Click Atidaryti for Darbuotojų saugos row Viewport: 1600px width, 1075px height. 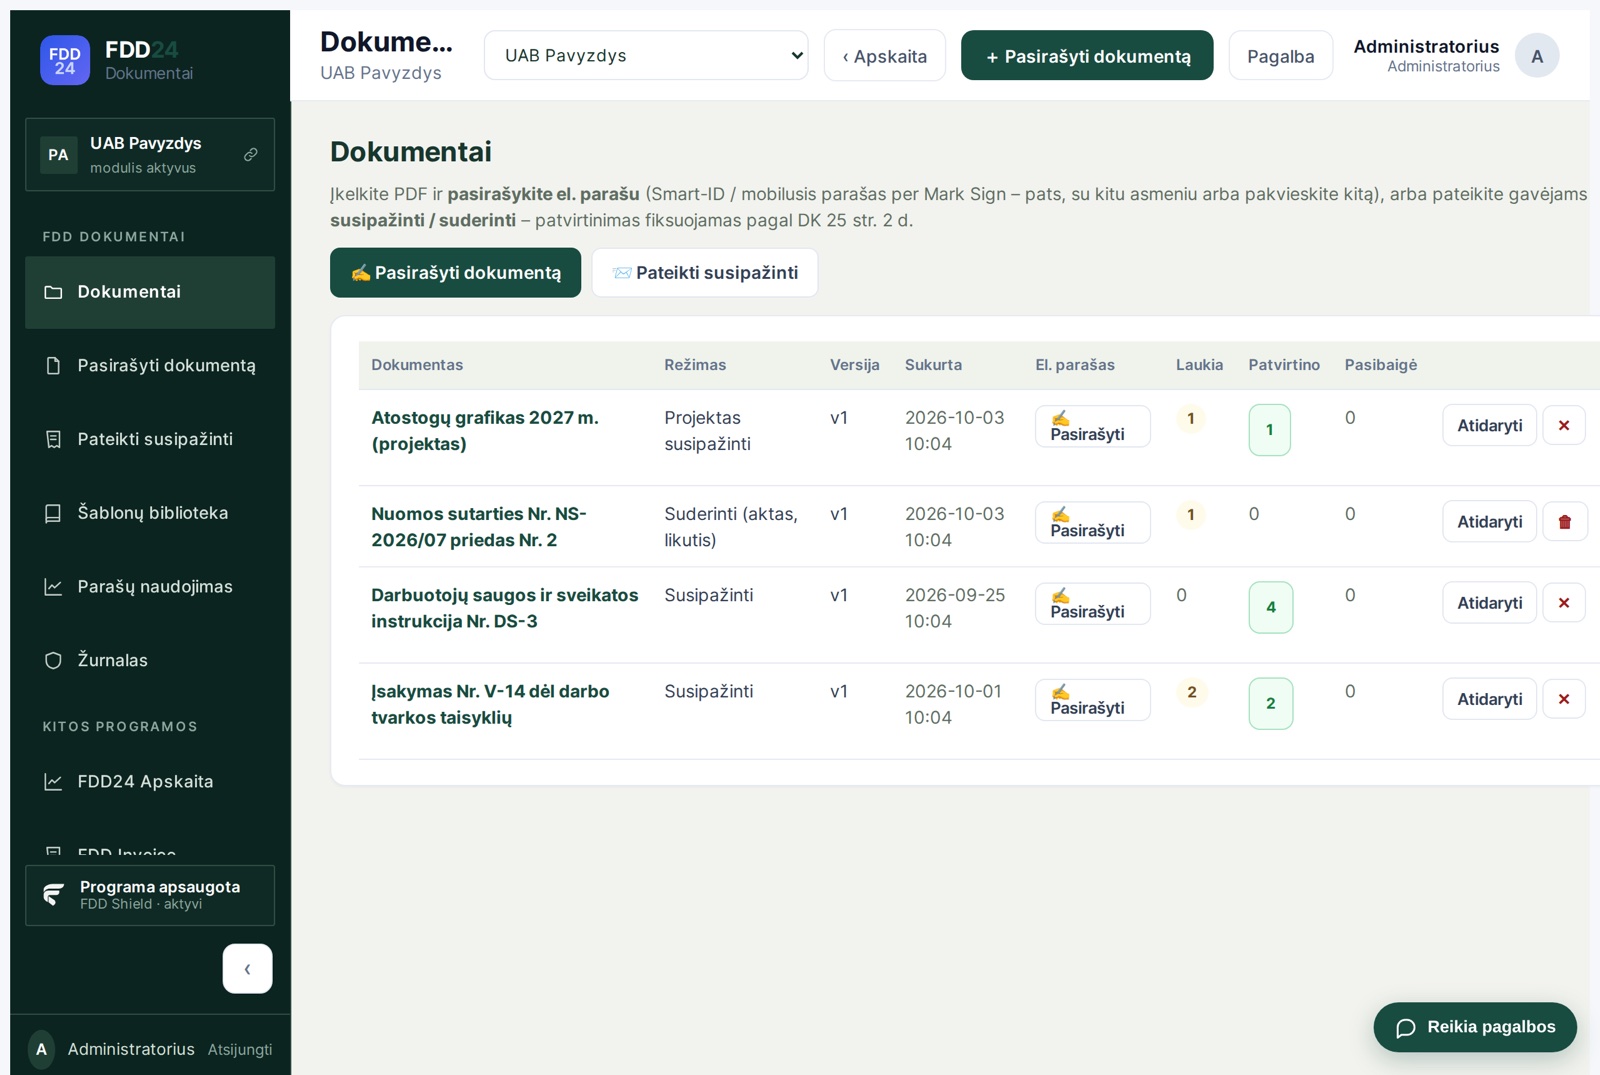1489,603
